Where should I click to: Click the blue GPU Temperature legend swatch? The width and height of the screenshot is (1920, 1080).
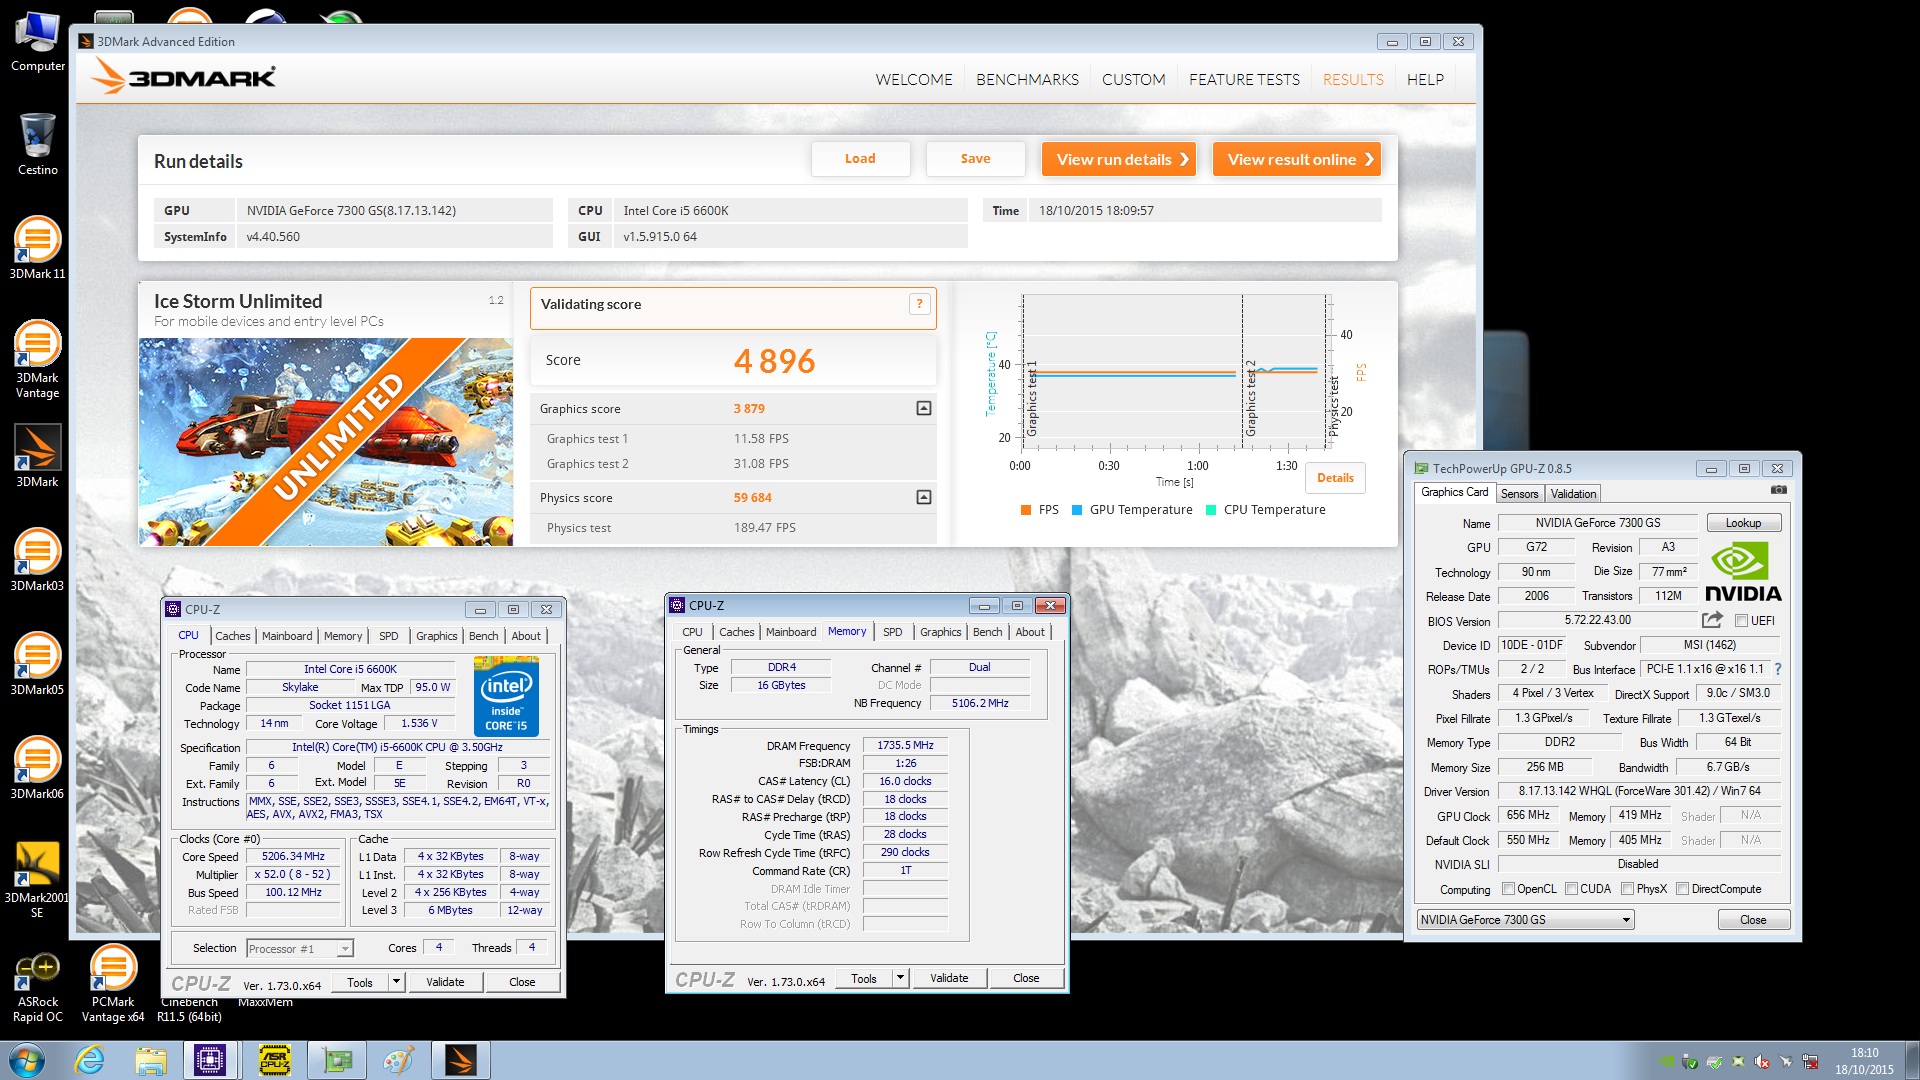[x=1077, y=510]
